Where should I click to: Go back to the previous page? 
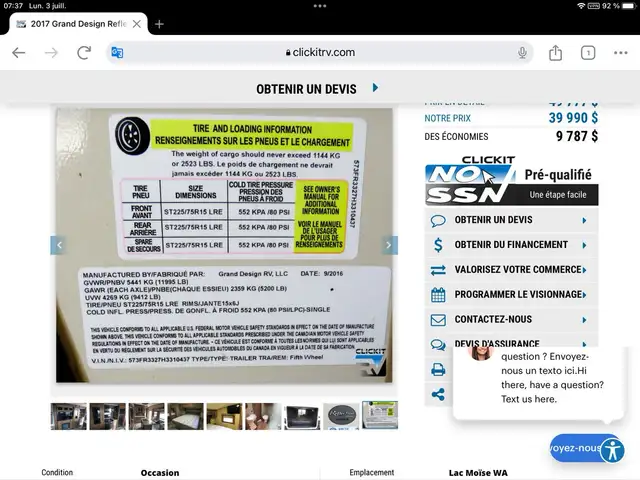(x=19, y=53)
